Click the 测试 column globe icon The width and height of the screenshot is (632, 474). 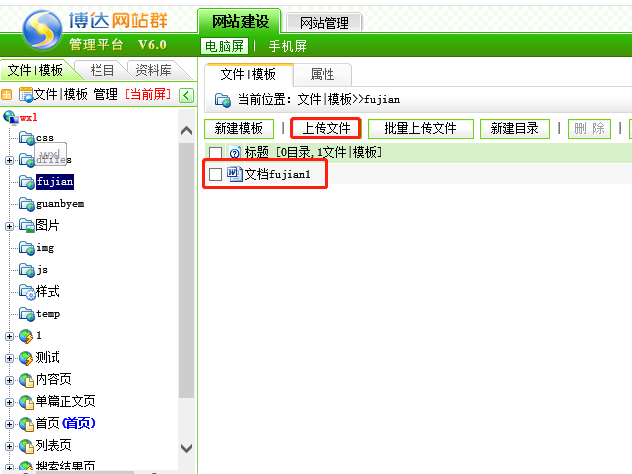point(26,357)
